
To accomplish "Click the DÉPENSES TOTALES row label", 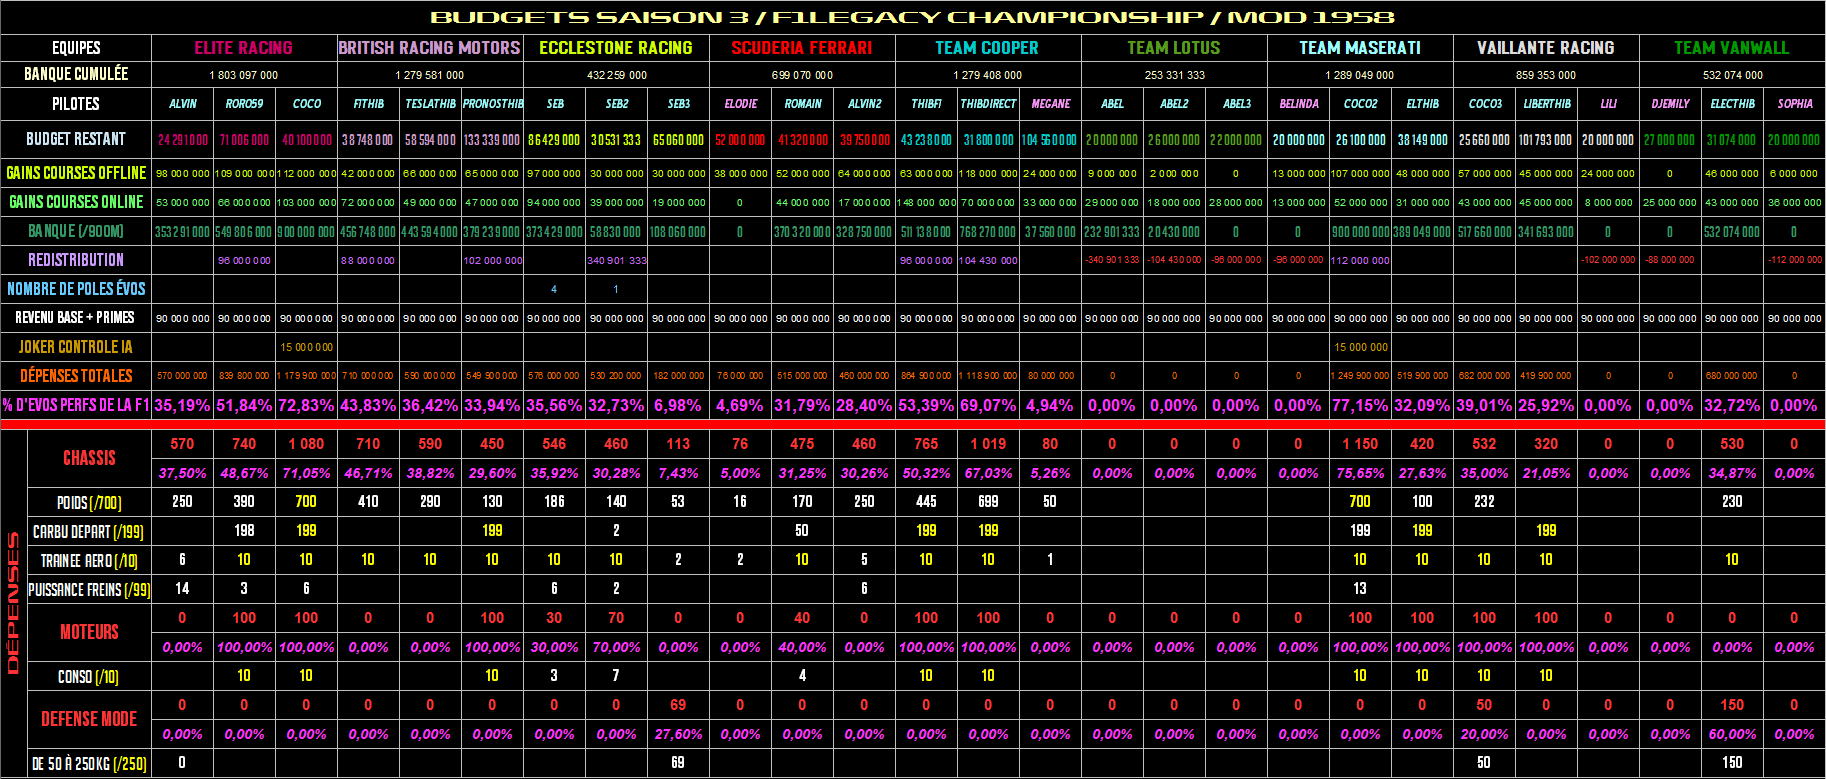I will (x=76, y=376).
